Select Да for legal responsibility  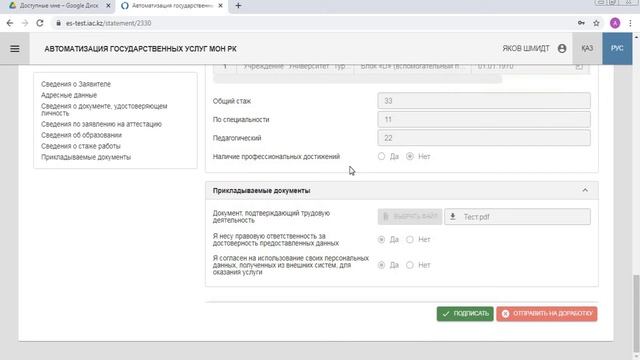pos(381,240)
